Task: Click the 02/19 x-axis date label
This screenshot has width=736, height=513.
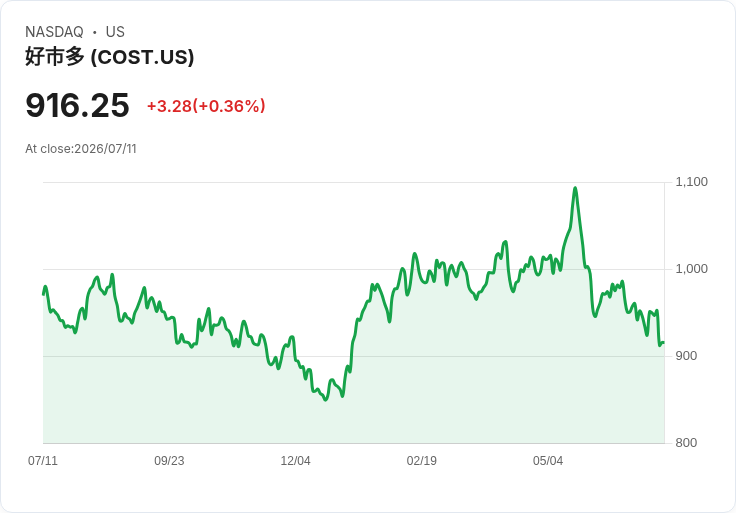Action: tap(422, 460)
